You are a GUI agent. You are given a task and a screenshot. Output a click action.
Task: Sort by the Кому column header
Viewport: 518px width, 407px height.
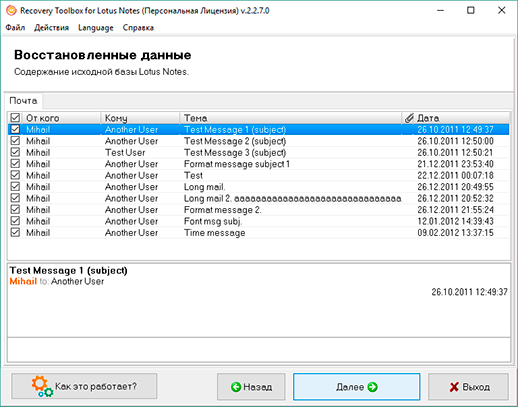140,118
